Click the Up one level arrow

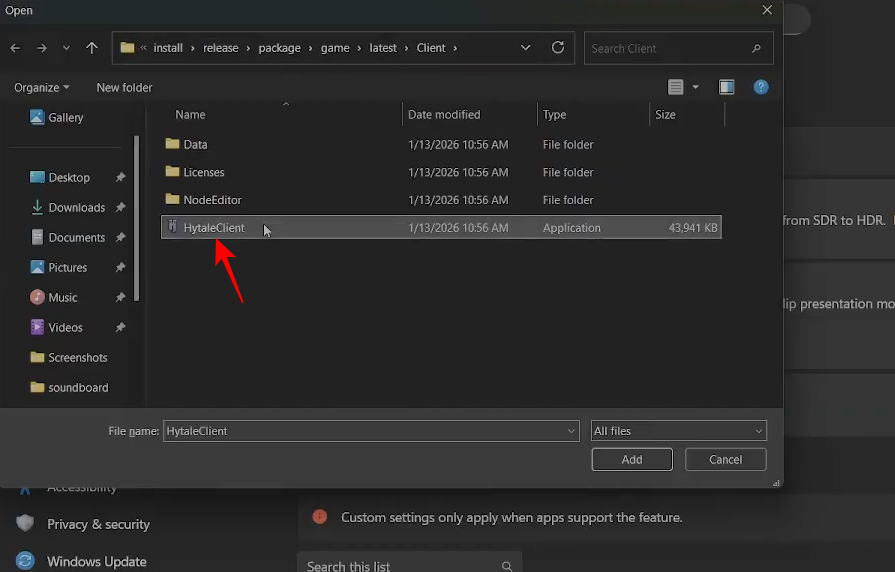[x=92, y=48]
